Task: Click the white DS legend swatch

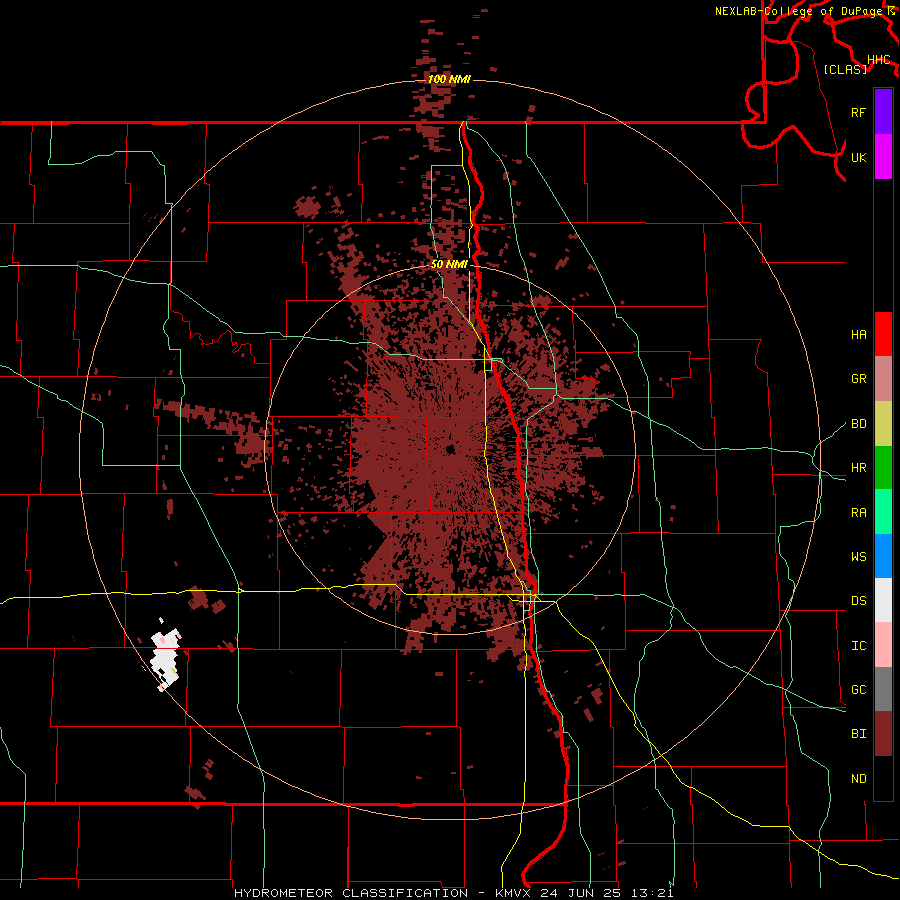Action: [883, 600]
